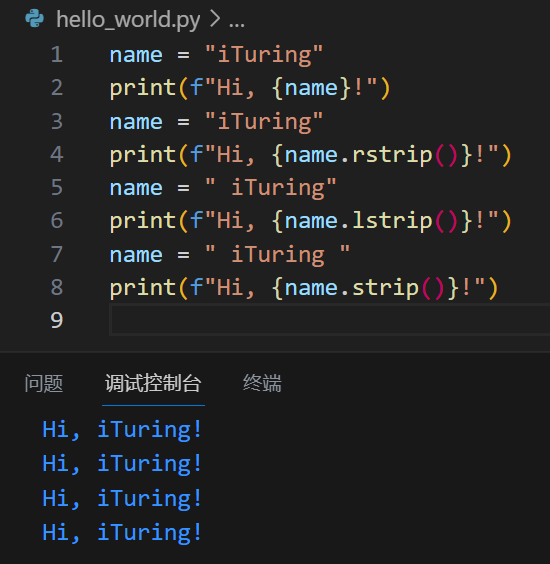Click rstrip method on line 4
This screenshot has height=564, width=550.
point(392,155)
